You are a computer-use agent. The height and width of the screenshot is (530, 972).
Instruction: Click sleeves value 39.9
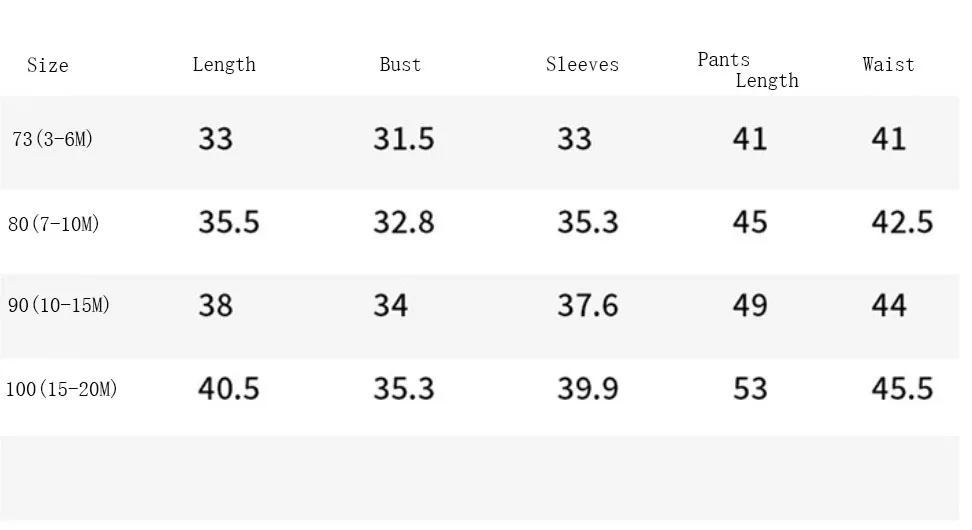tap(588, 389)
